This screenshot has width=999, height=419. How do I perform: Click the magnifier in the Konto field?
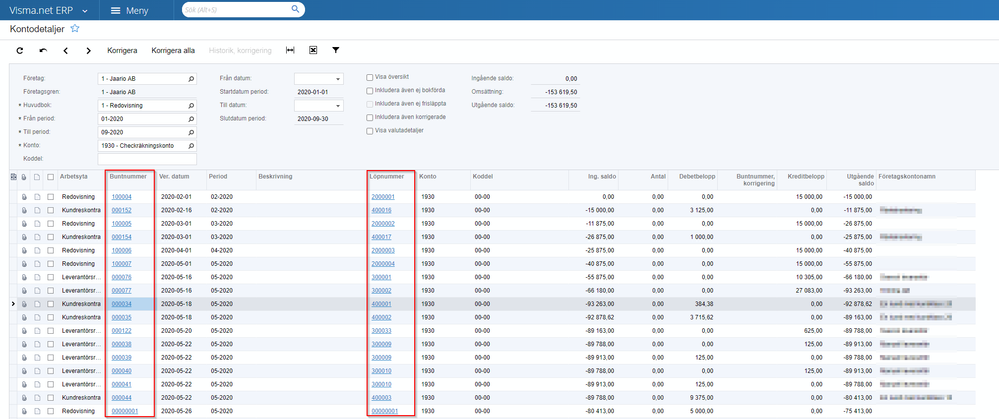coord(189,145)
